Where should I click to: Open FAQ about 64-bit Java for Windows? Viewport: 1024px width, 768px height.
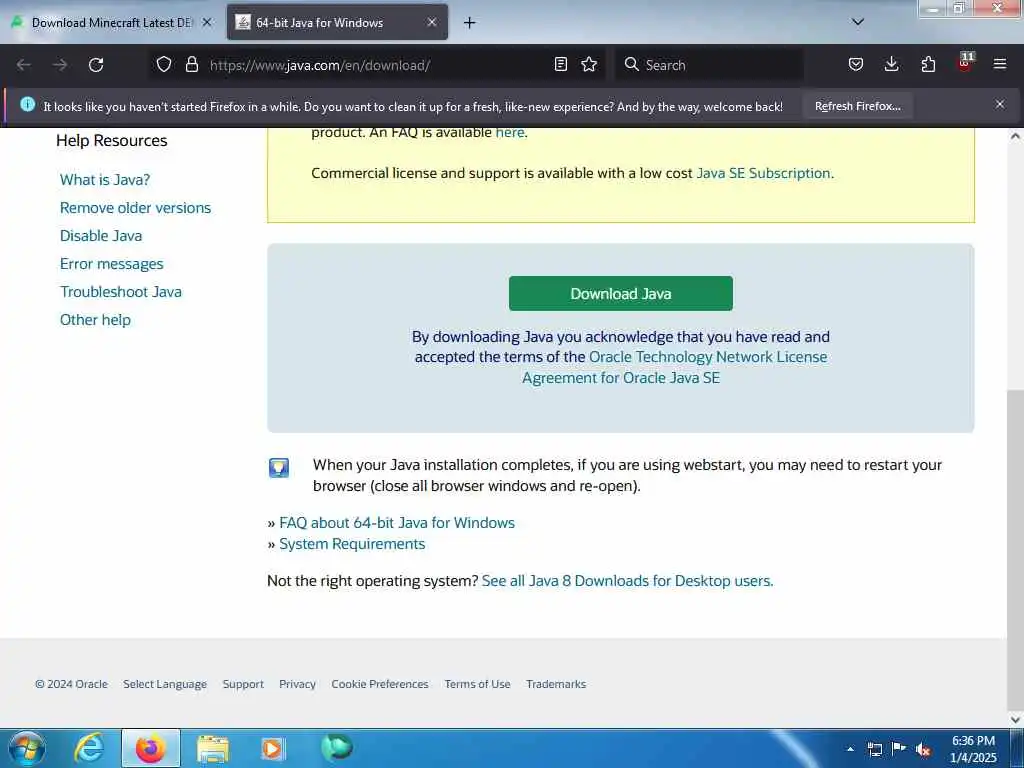(x=397, y=523)
